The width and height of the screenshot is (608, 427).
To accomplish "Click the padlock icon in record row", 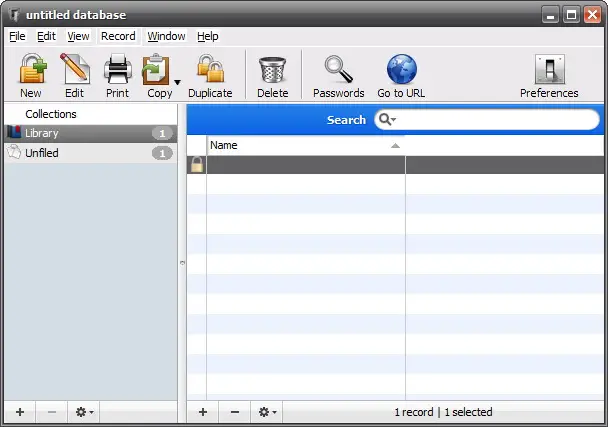I will 197,164.
